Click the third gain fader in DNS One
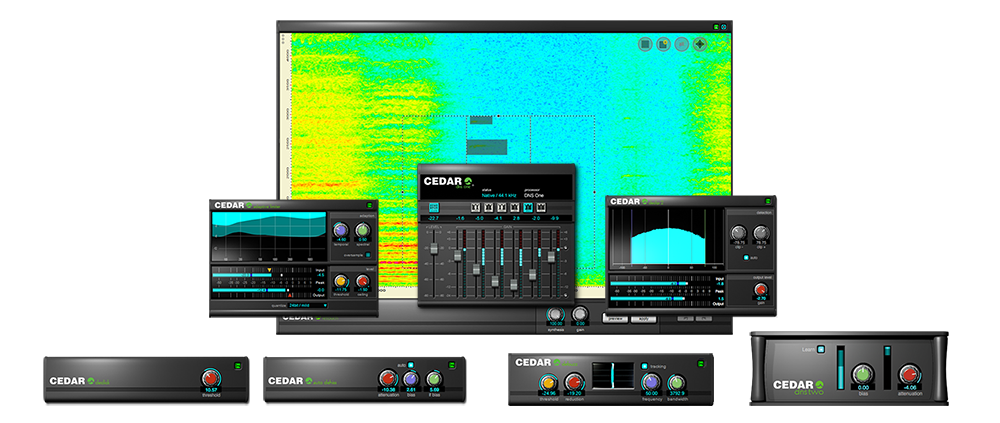This screenshot has height=423, width=1000. click(x=495, y=281)
